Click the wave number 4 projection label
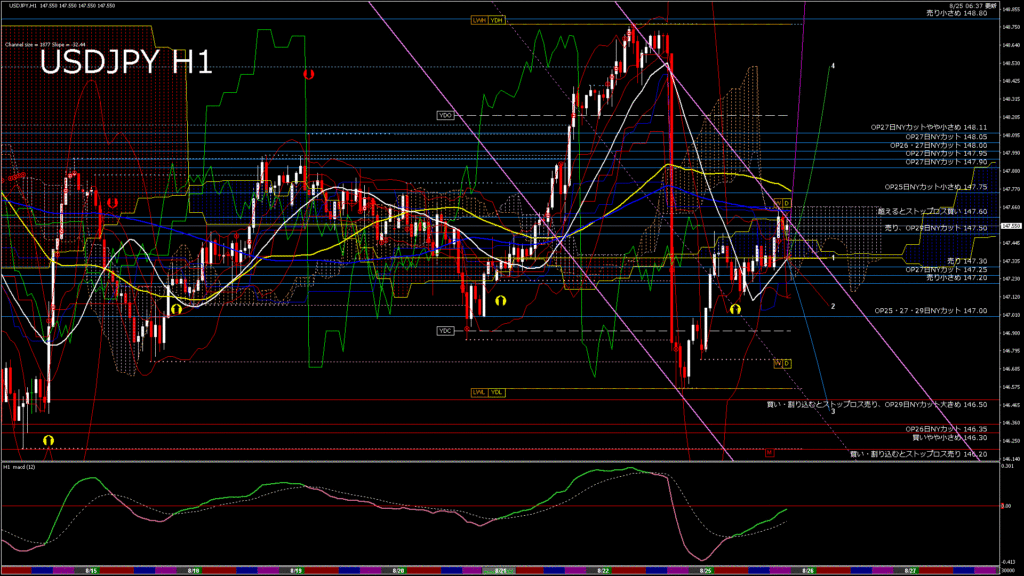1024x576 pixels. pos(833,65)
